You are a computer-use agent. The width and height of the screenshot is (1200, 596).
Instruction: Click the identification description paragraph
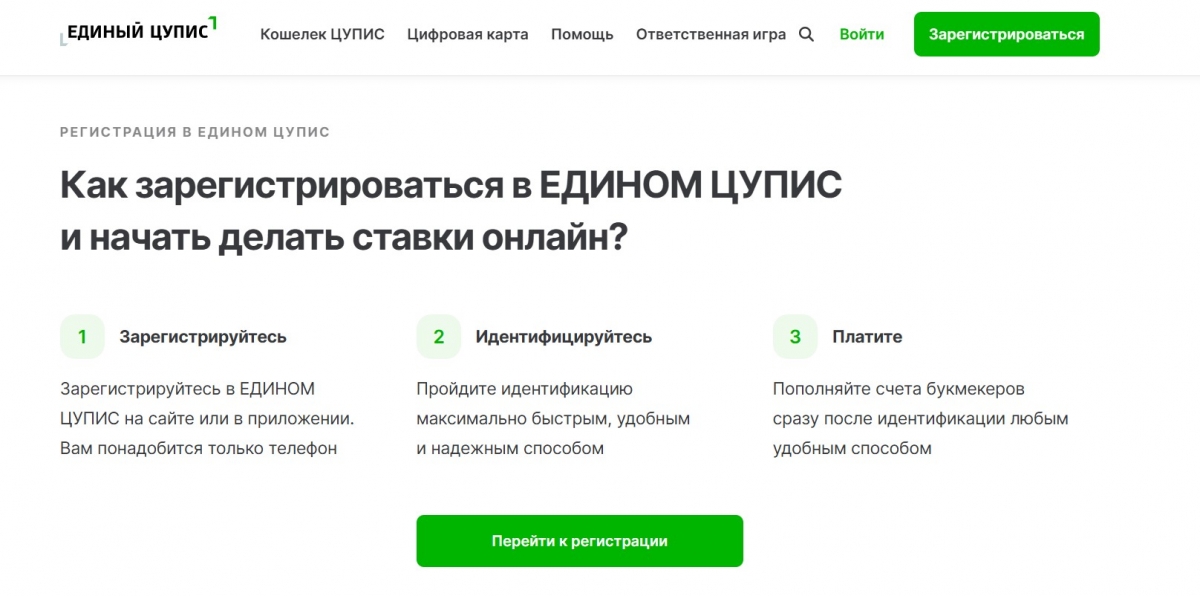coord(553,419)
